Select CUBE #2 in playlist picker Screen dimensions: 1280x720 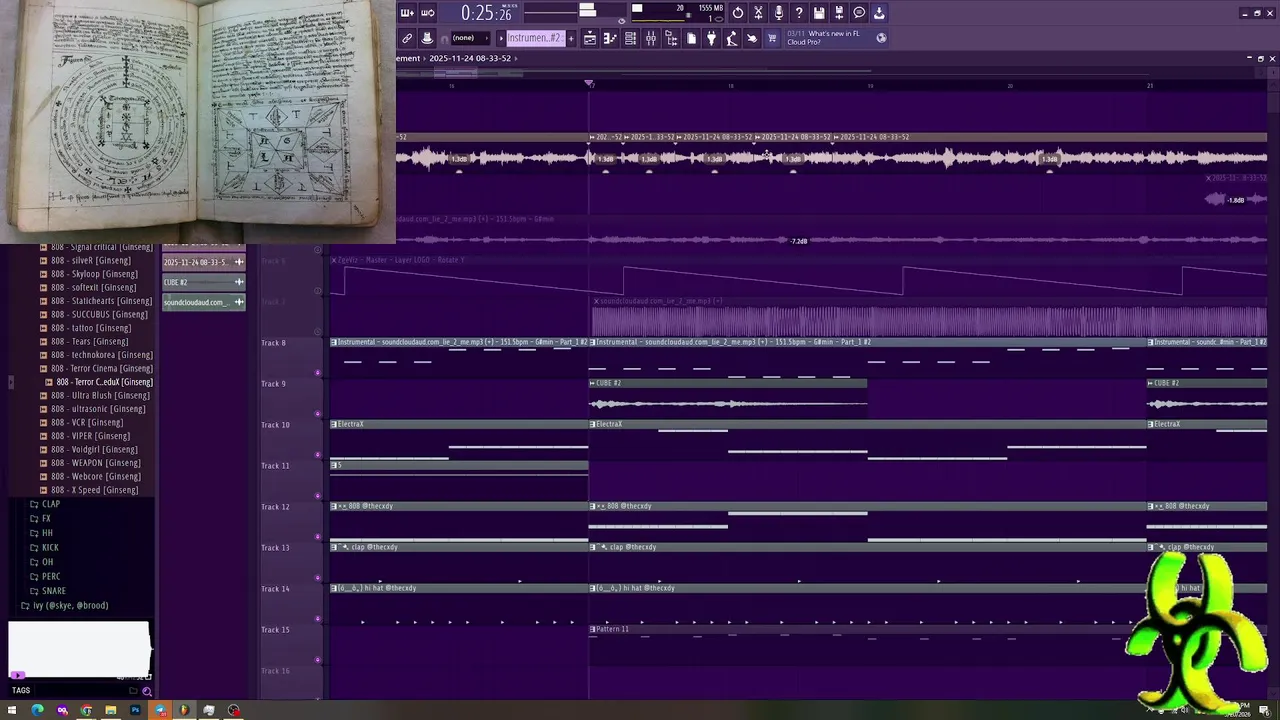coord(204,282)
